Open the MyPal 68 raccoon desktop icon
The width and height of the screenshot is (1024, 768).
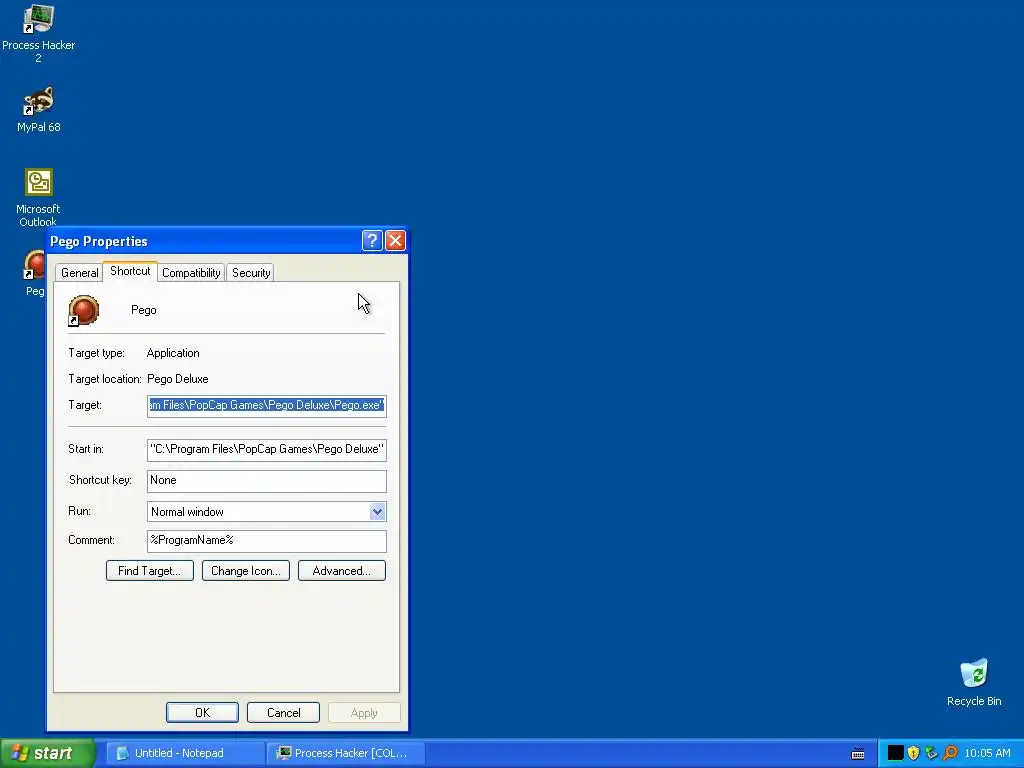click(x=38, y=108)
